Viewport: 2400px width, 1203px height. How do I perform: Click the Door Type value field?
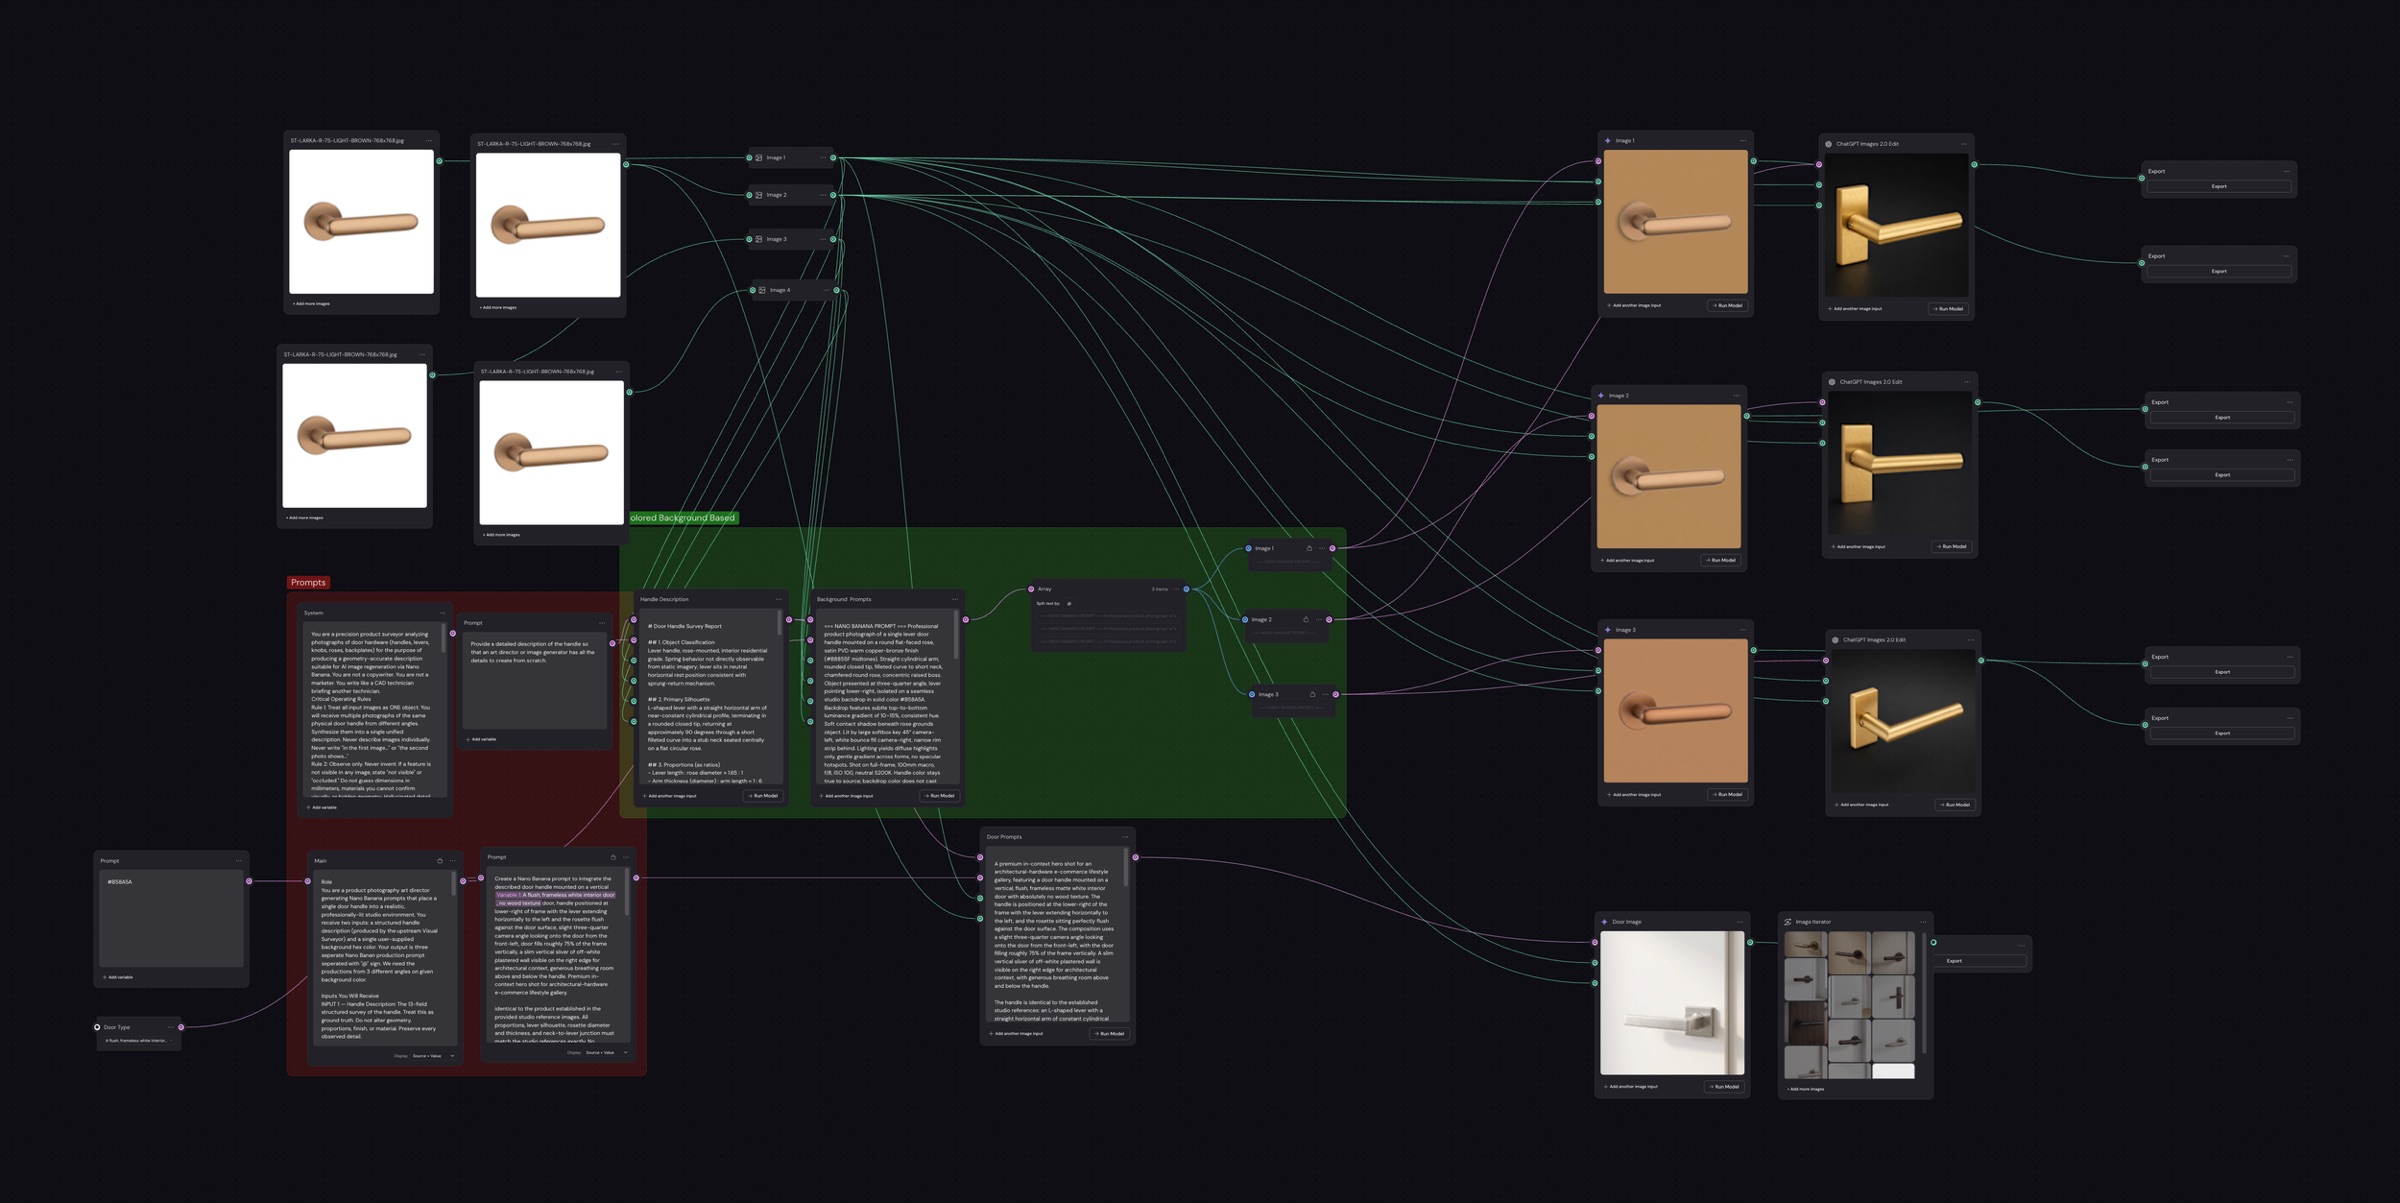(139, 1041)
